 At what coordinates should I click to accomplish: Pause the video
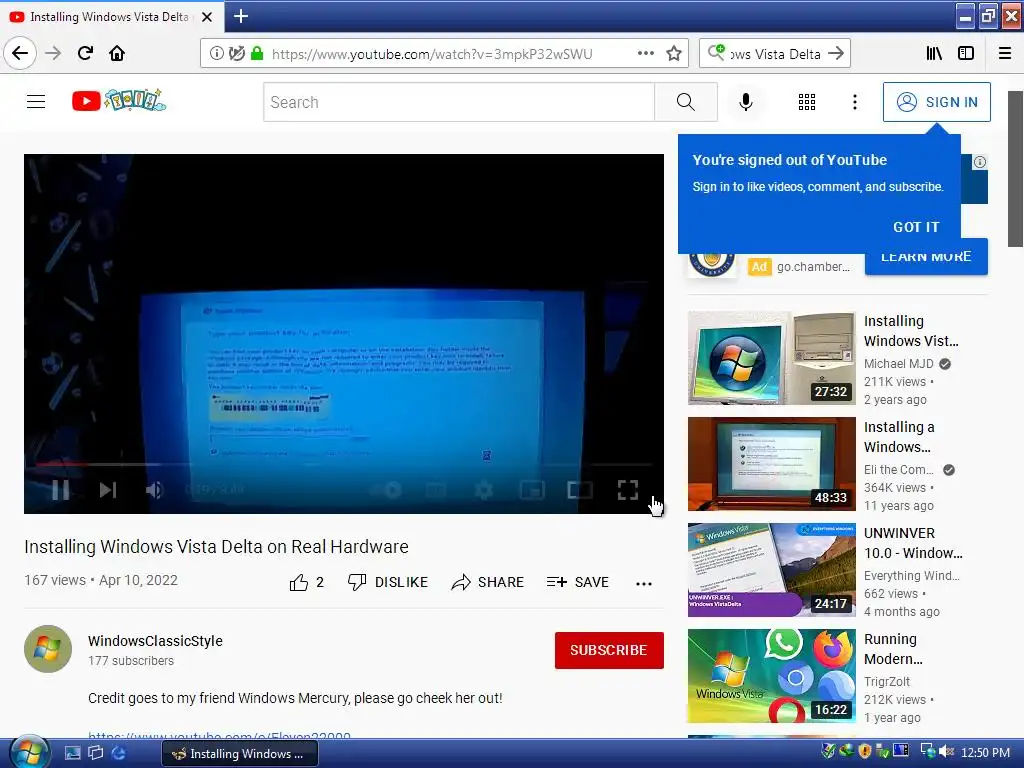point(60,490)
